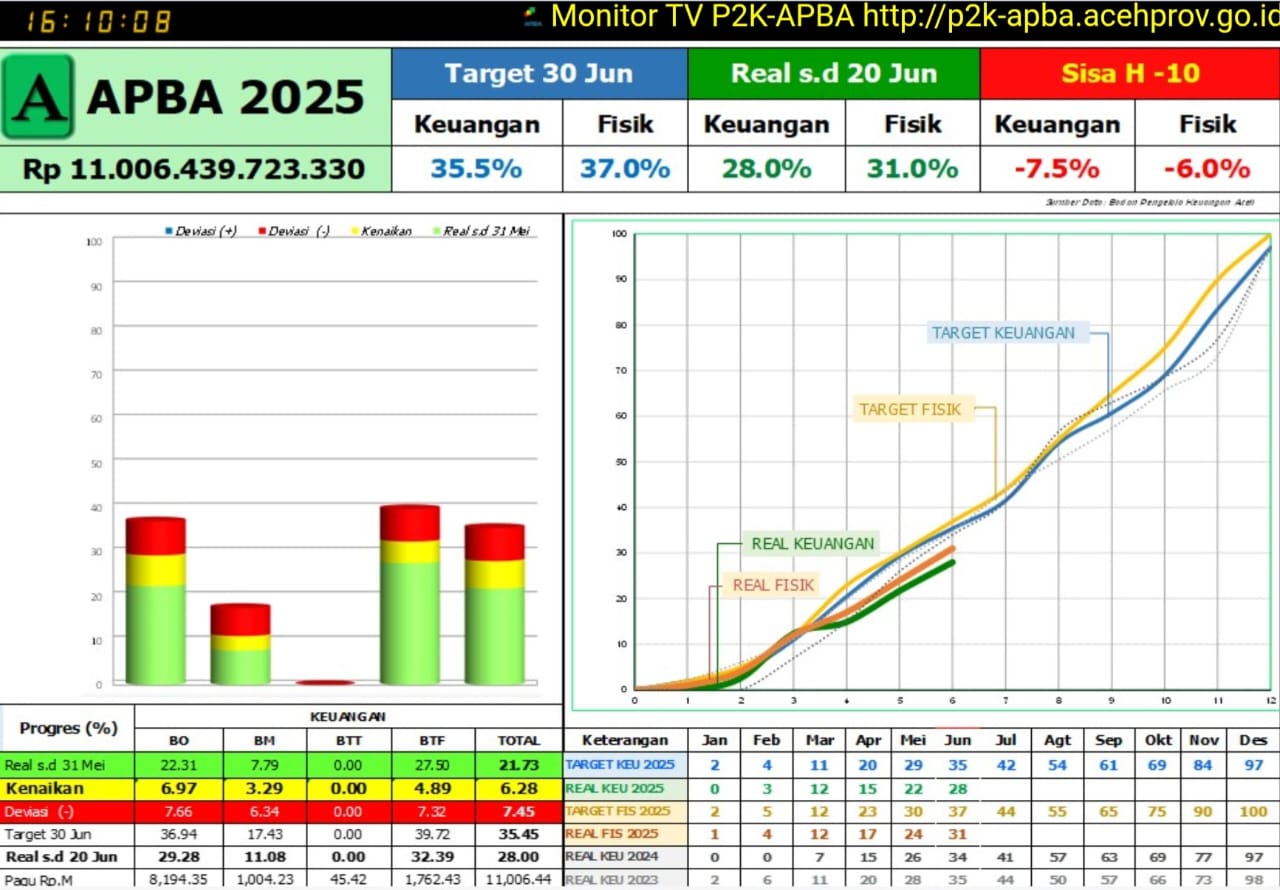This screenshot has width=1280, height=890.
Task: Click the digital clock display
Action: [98, 21]
